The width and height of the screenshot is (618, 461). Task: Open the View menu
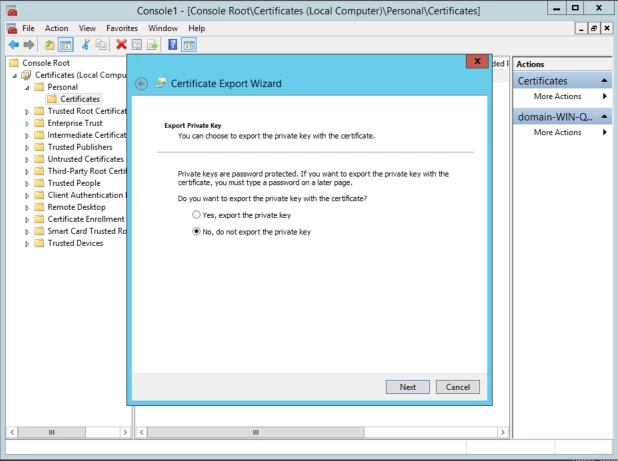pos(87,28)
